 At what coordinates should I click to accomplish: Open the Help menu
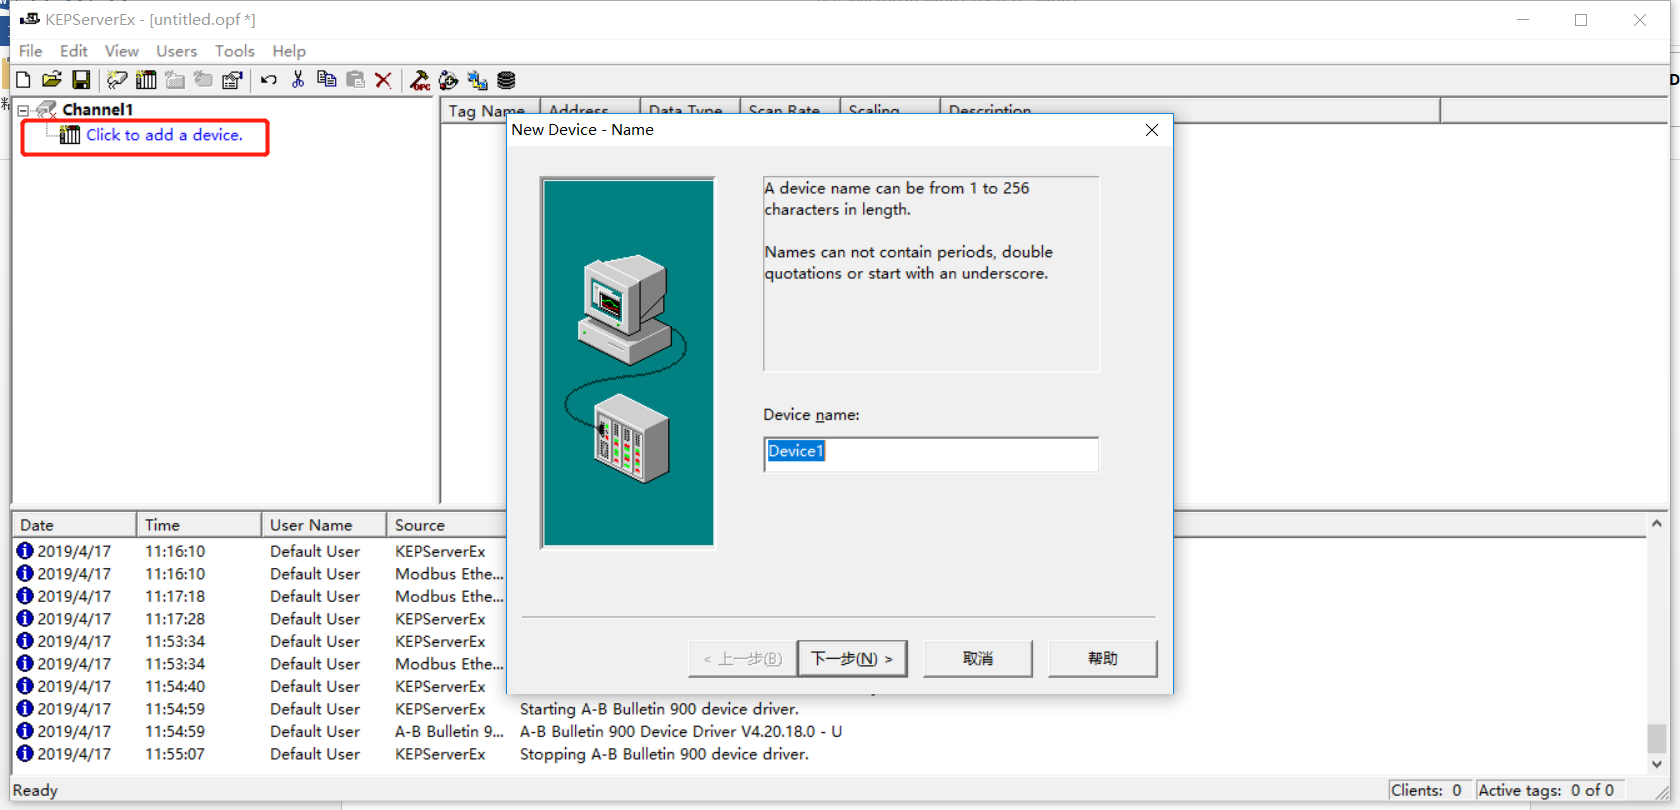point(289,51)
